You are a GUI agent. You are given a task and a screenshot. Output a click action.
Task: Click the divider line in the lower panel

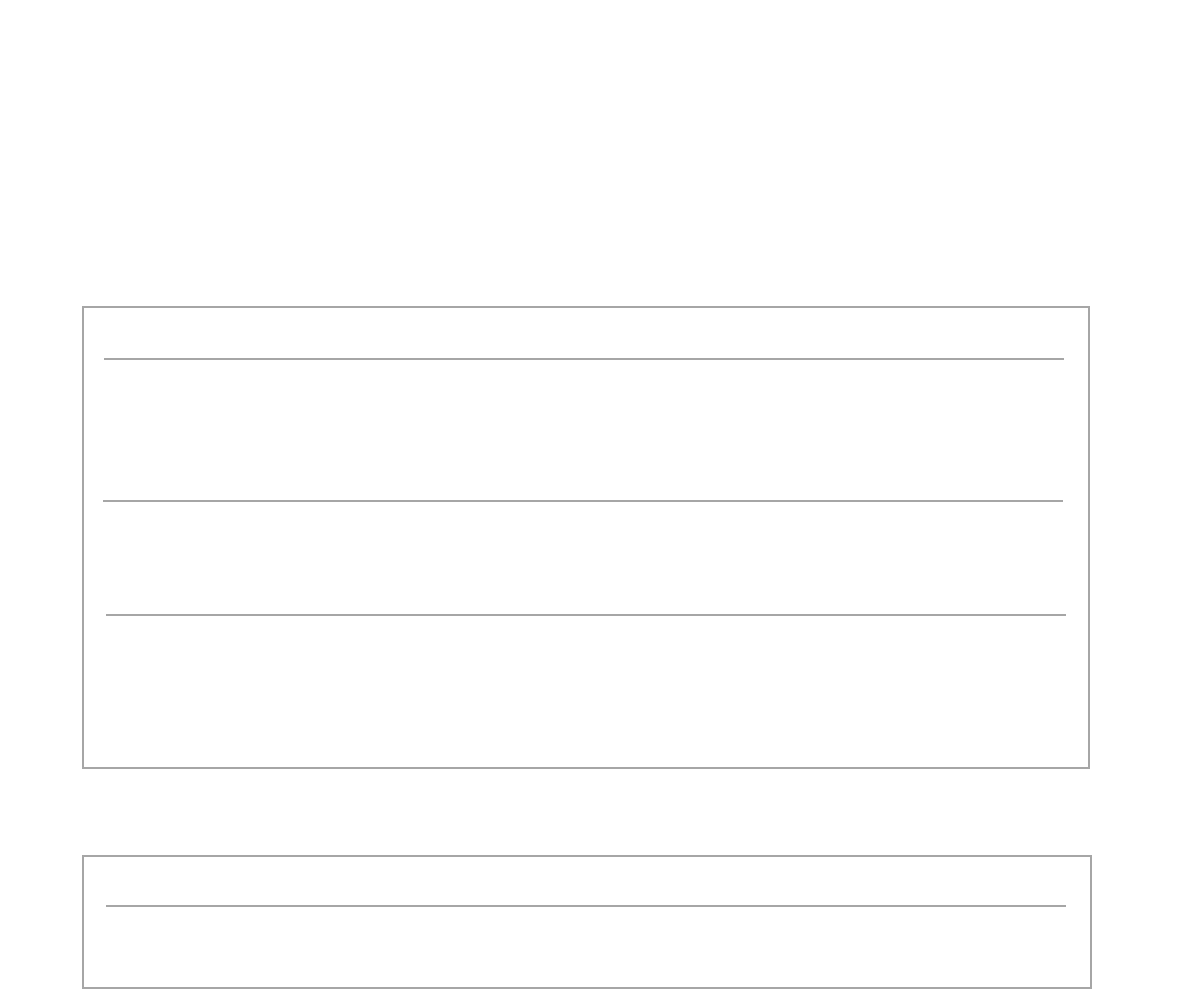586,906
